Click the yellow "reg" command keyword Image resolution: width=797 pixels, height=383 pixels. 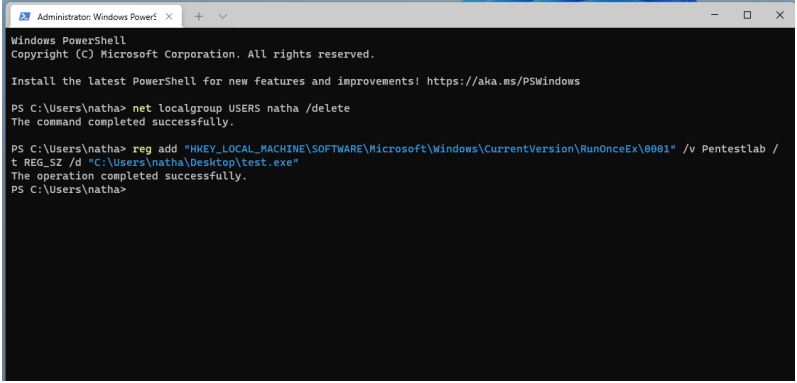(x=142, y=149)
